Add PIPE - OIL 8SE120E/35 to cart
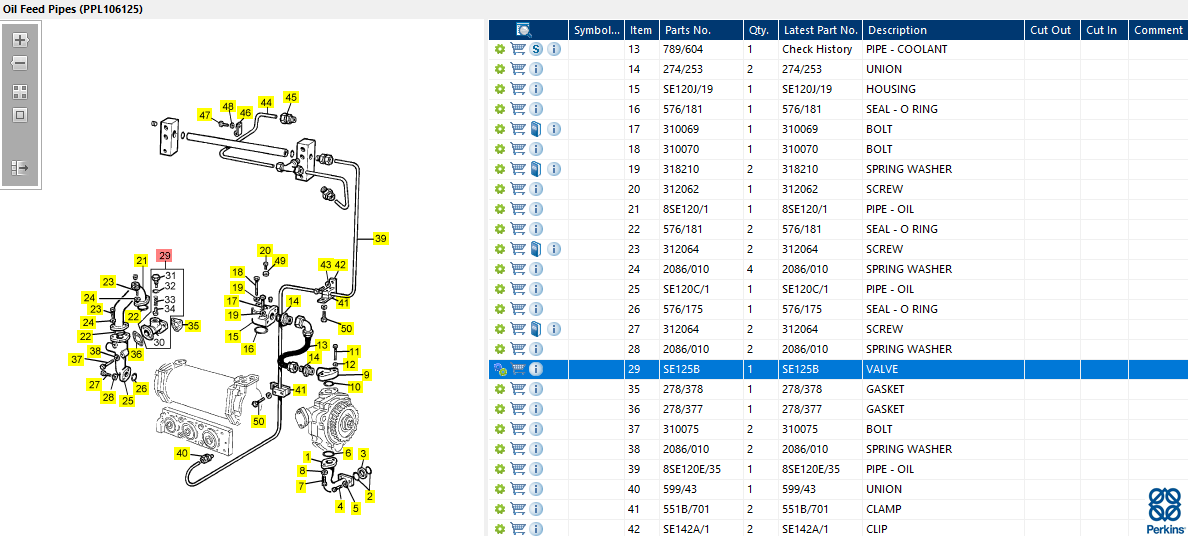This screenshot has height=536, width=1188. pos(518,469)
